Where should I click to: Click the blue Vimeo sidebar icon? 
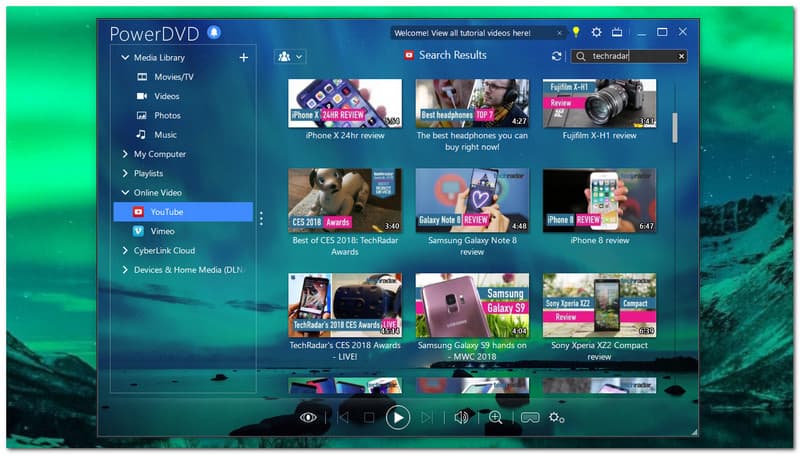pyautogui.click(x=138, y=231)
